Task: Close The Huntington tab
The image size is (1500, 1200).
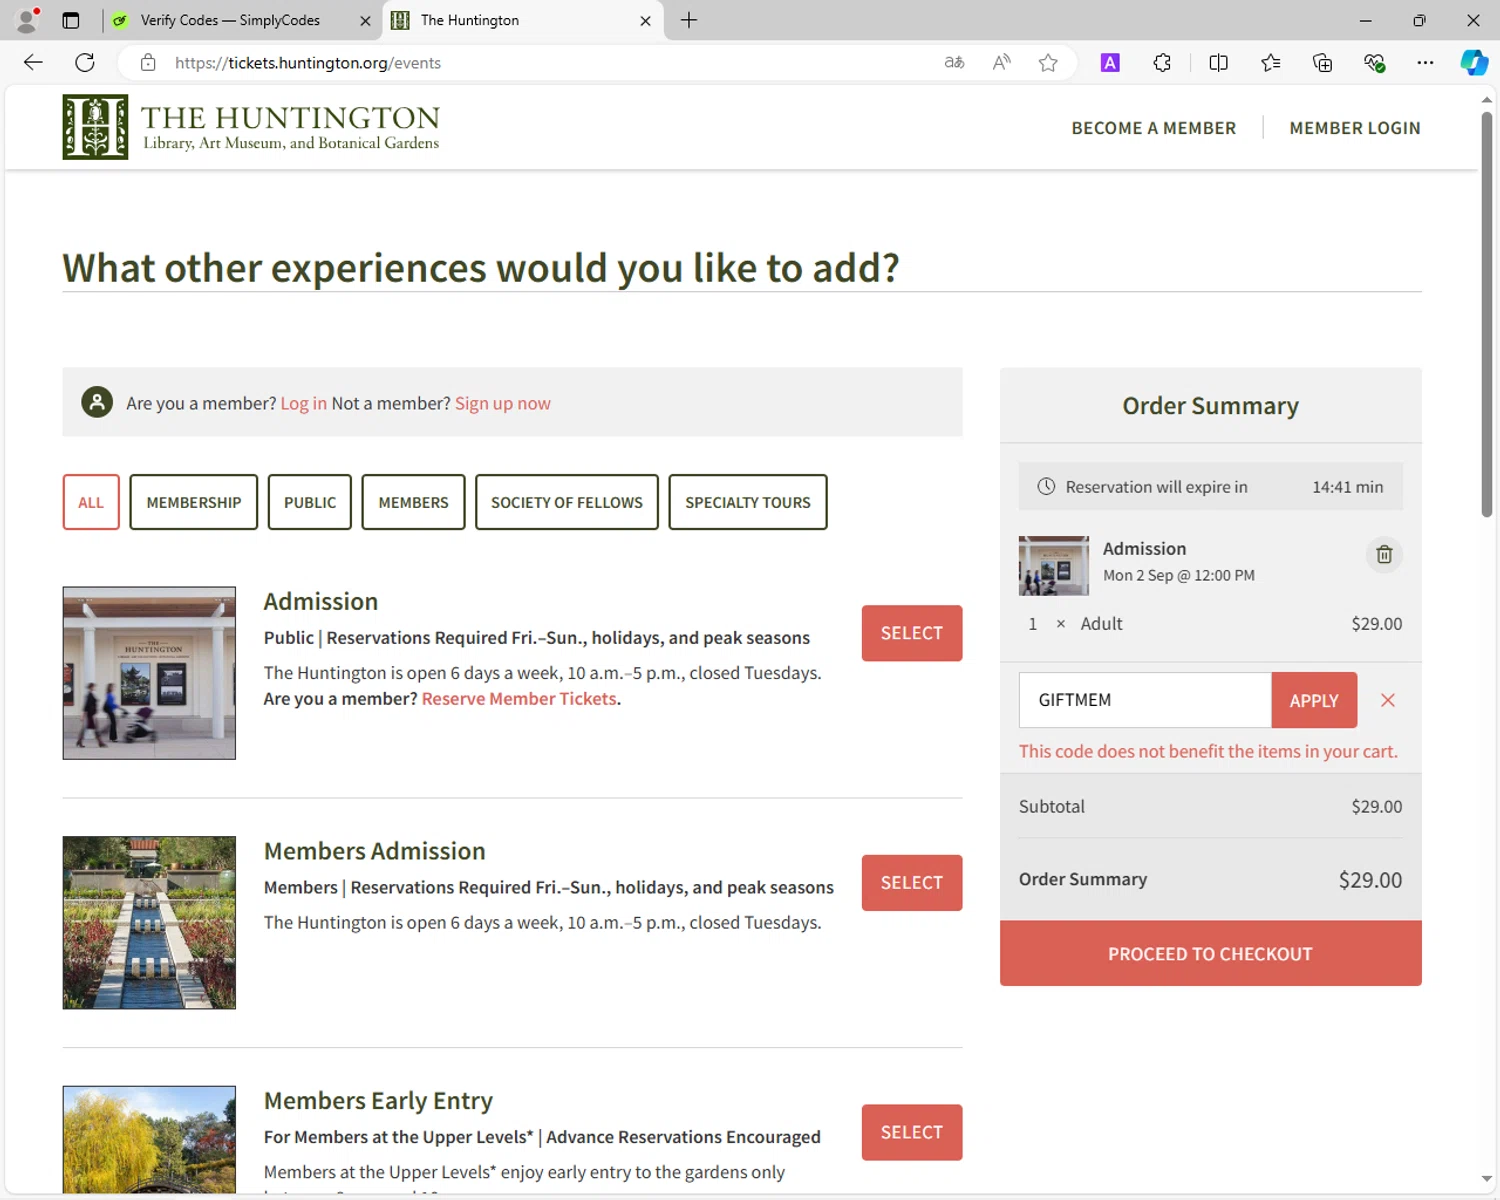Action: tap(645, 20)
